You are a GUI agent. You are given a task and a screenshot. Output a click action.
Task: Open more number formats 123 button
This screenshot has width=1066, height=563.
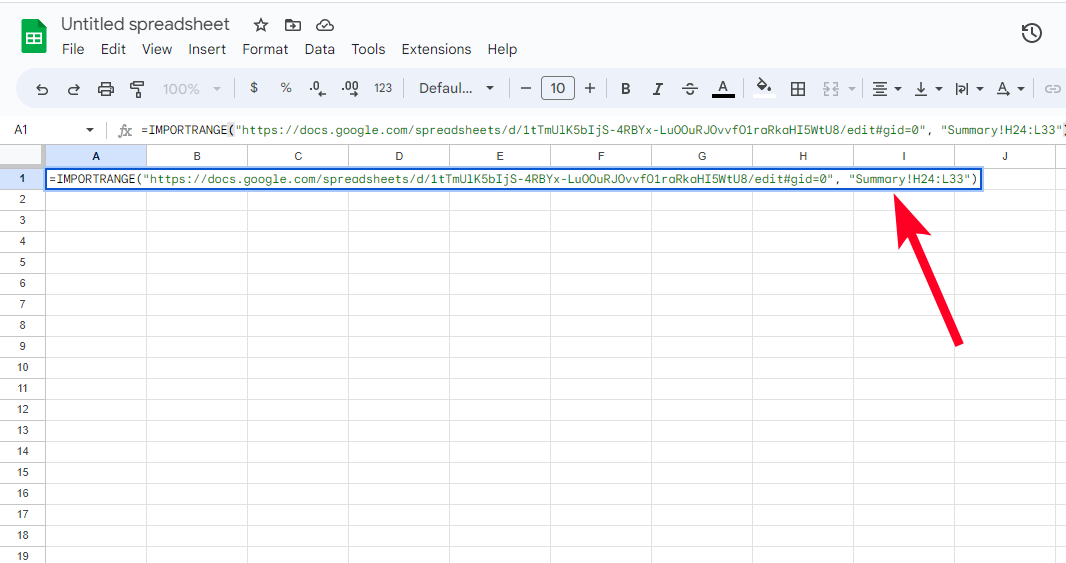[383, 88]
